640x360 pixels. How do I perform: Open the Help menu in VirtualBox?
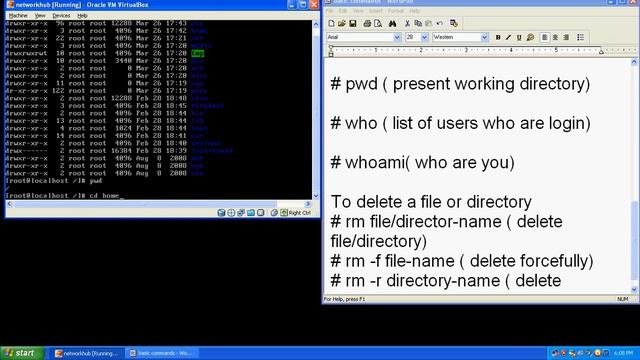82,16
